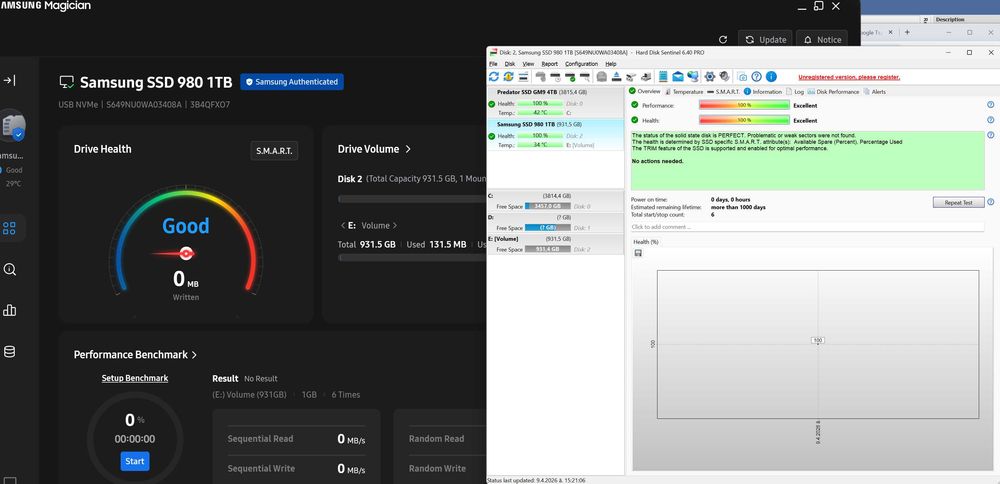
Task: Open the View menu in Hard Disk Sentinel
Action: pyautogui.click(x=529, y=64)
